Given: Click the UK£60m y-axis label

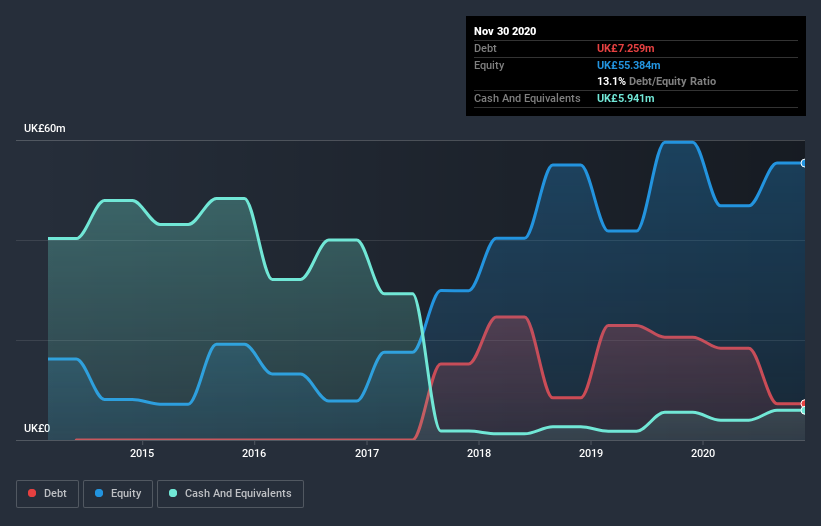Looking at the screenshot, I should pyautogui.click(x=45, y=128).
